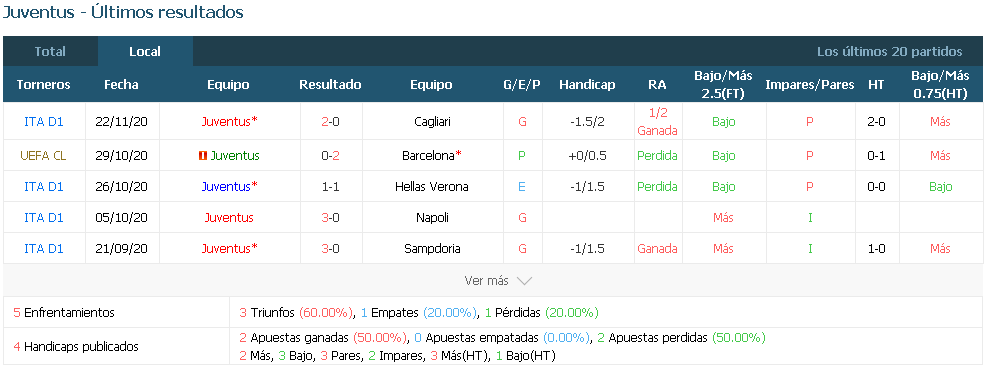Open the Sampdoria team link
This screenshot has height=370, width=989.
[x=432, y=248]
